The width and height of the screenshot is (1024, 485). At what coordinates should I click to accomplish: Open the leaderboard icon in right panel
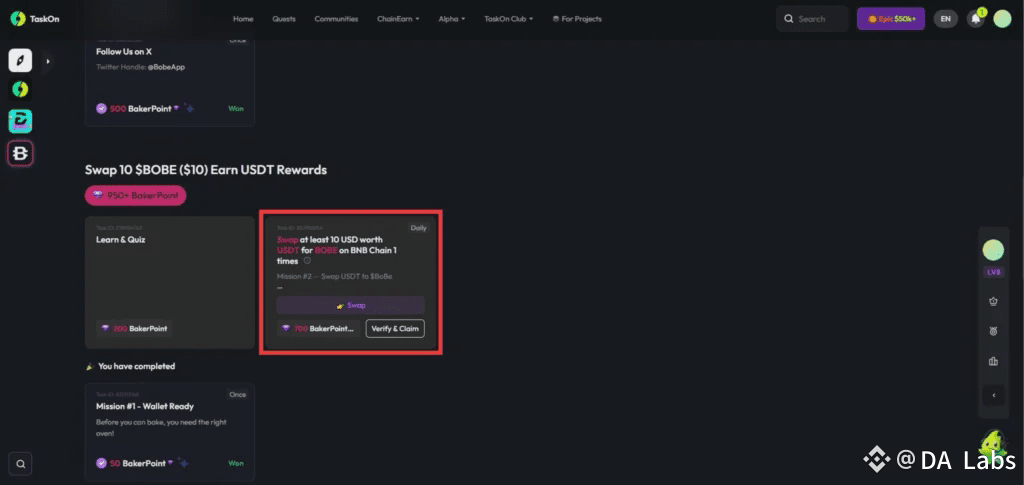click(x=993, y=361)
